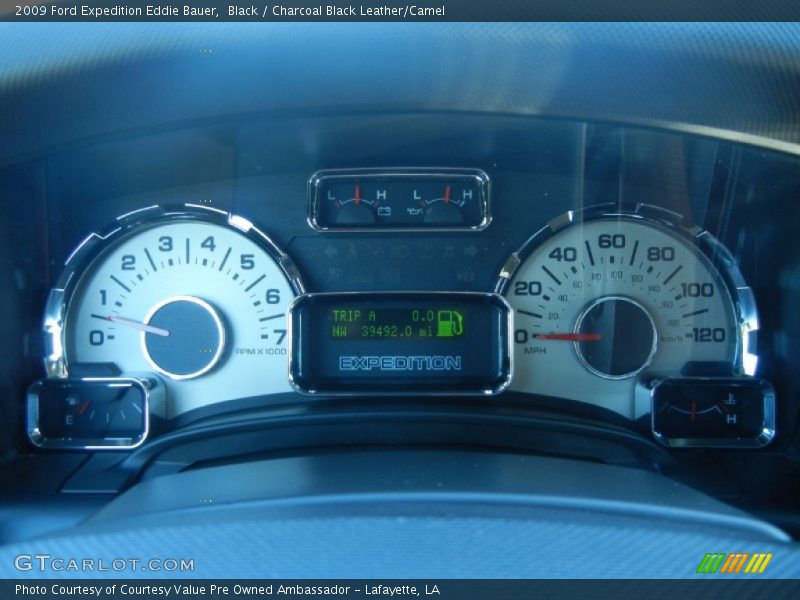Screen dimensions: 800x600
Task: Click the km/h label on speedometer
Action: tap(672, 339)
